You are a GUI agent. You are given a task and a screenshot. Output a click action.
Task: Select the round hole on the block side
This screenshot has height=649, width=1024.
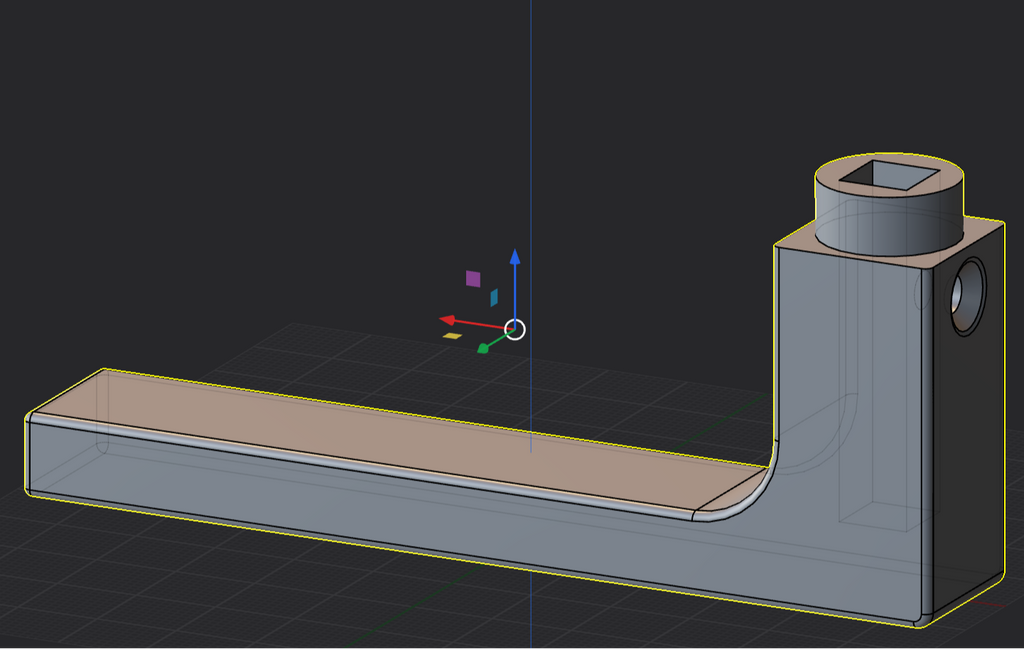967,297
